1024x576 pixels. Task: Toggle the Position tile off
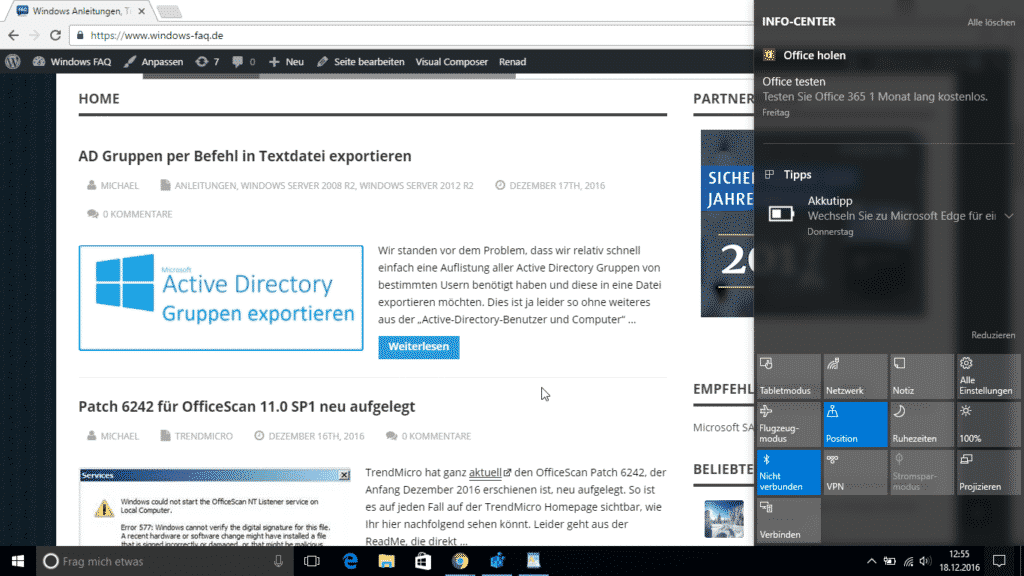[x=855, y=424]
